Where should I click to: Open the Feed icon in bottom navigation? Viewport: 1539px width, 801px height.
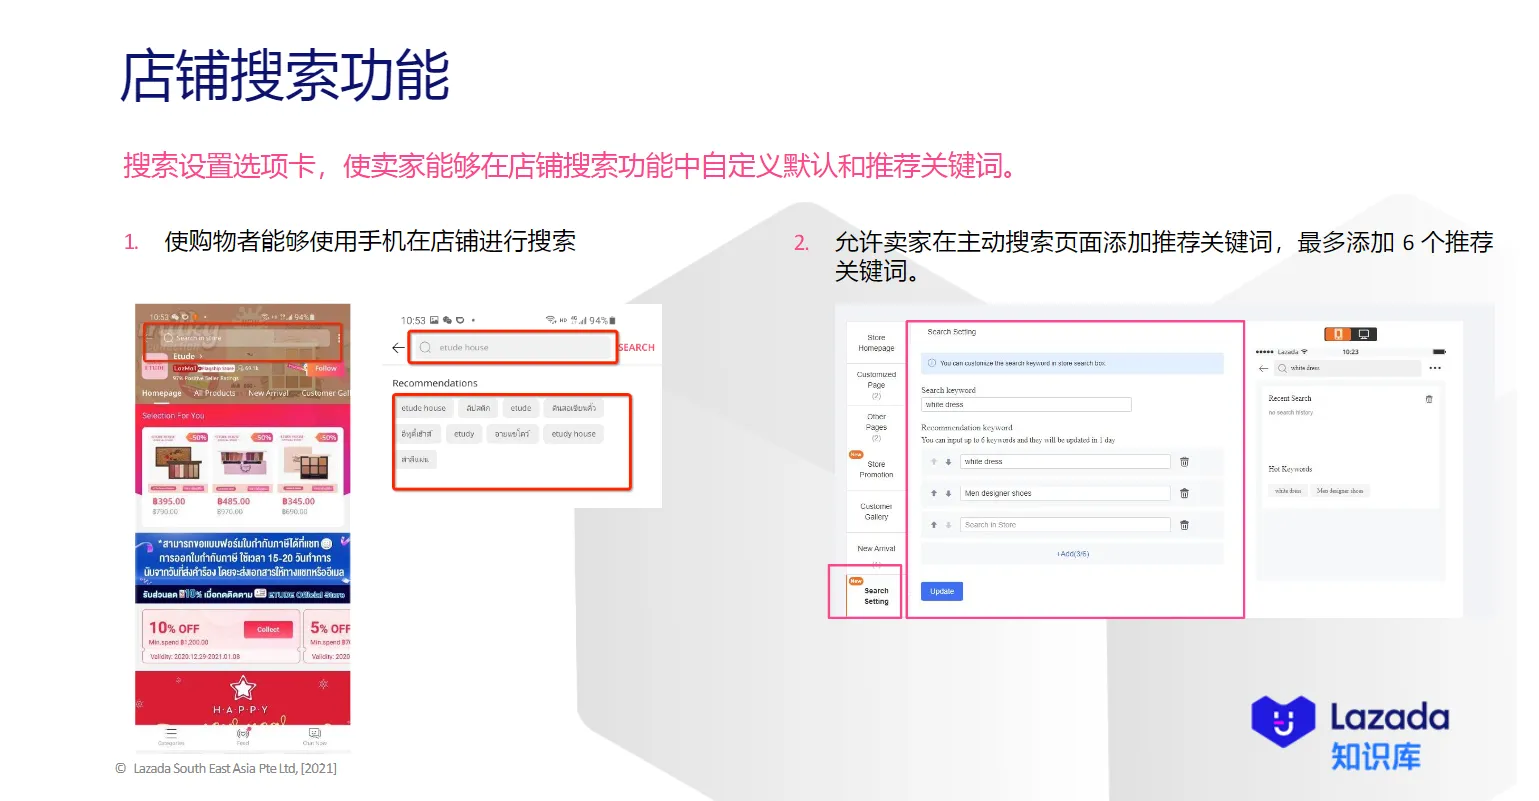[243, 735]
